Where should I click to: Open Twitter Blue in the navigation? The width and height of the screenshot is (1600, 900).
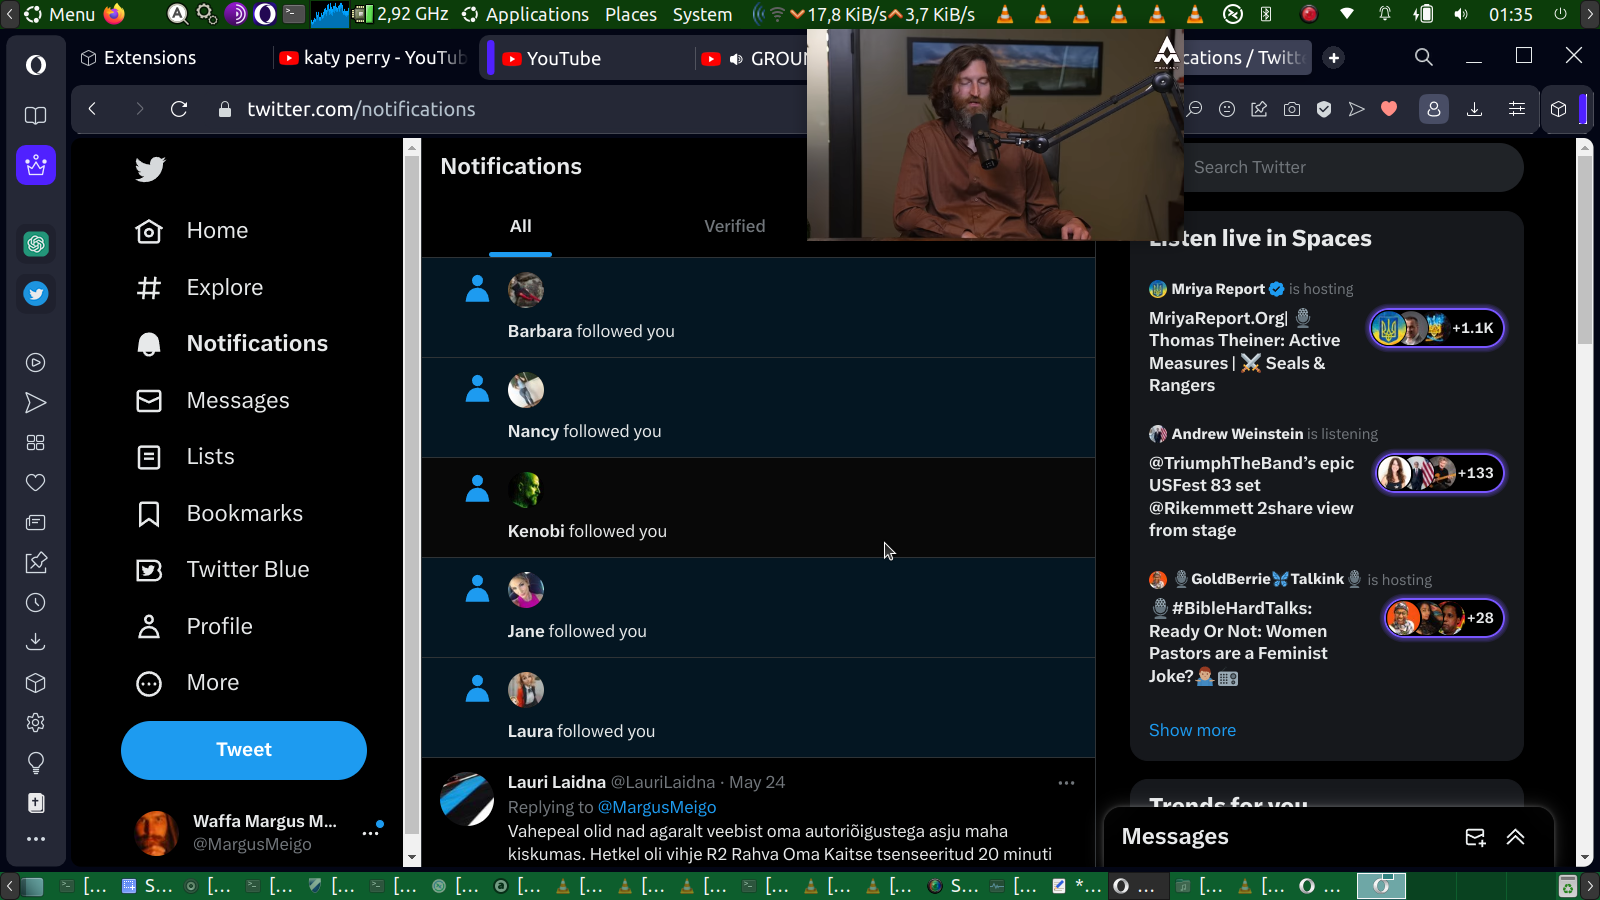click(x=222, y=570)
